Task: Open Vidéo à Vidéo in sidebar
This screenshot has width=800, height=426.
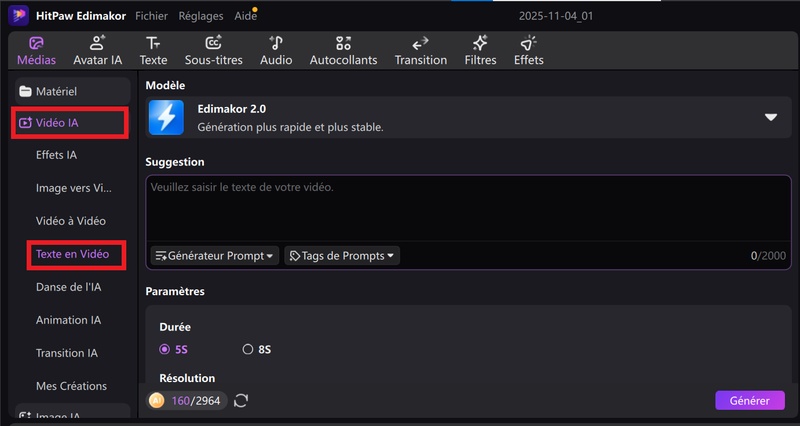Action: pyautogui.click(x=71, y=221)
